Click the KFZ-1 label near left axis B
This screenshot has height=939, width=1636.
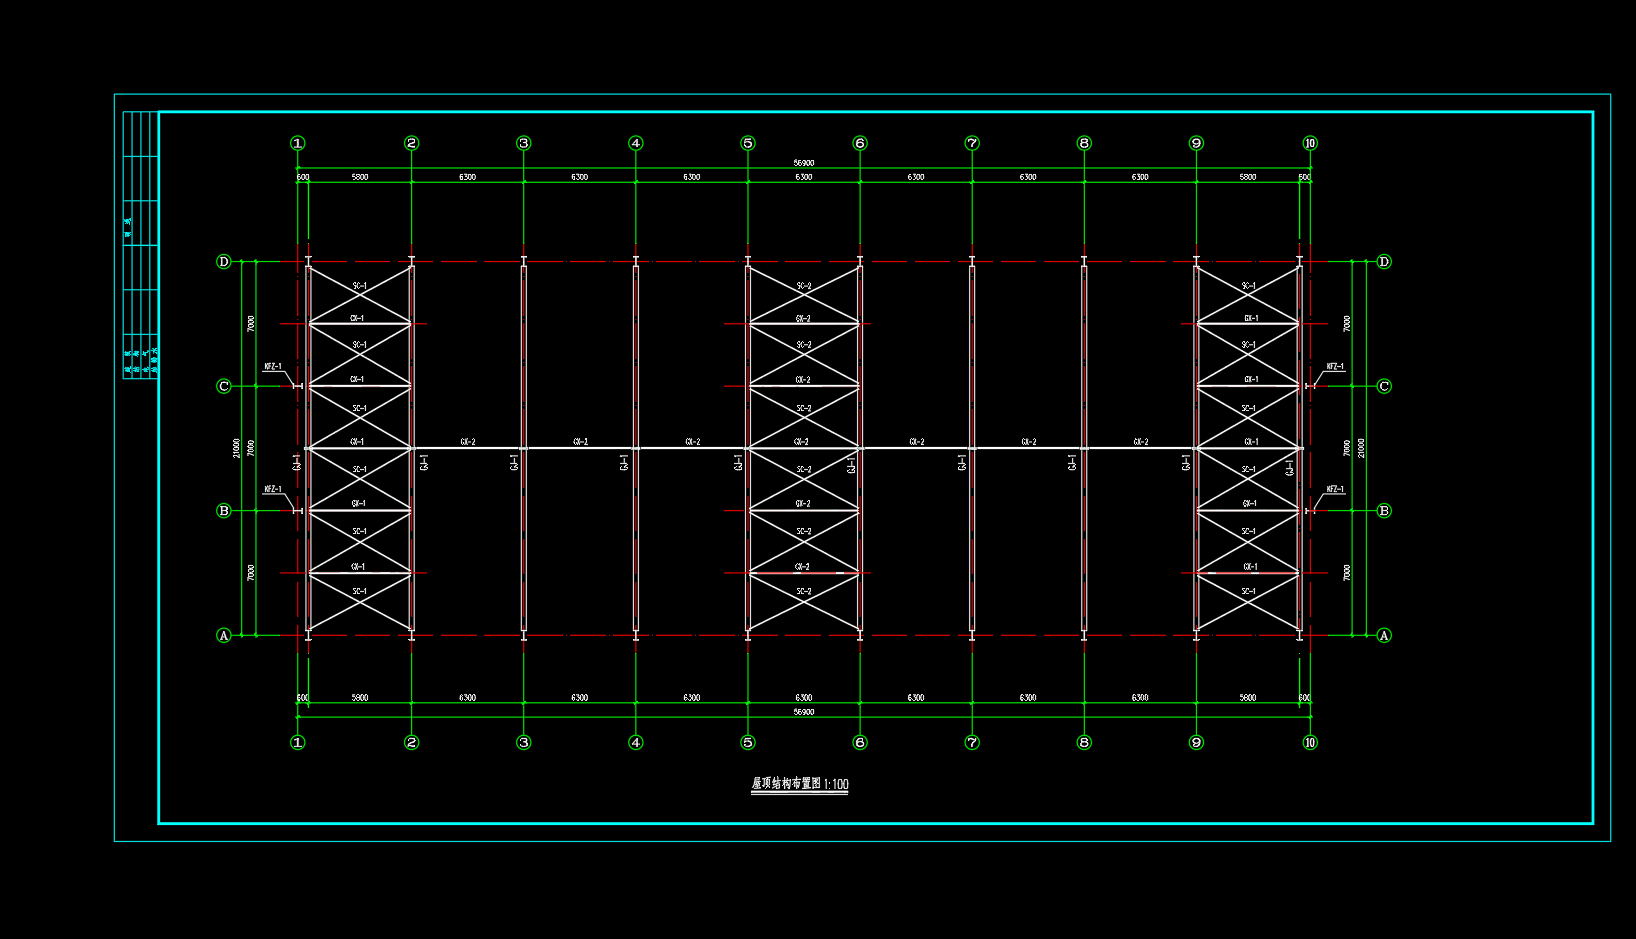[273, 489]
